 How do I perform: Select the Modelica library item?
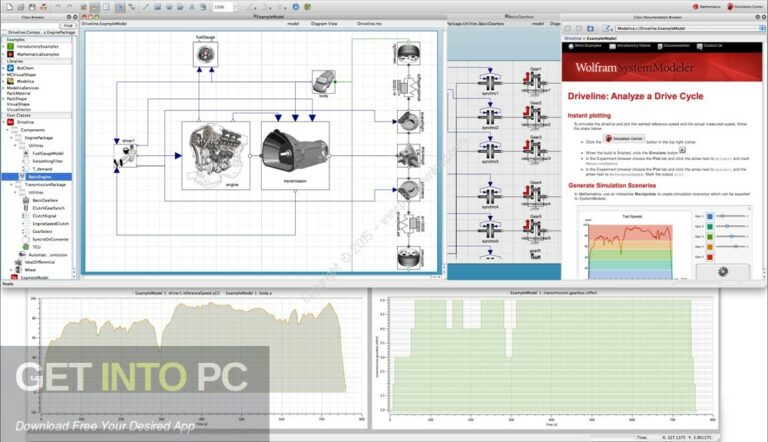pos(25,81)
